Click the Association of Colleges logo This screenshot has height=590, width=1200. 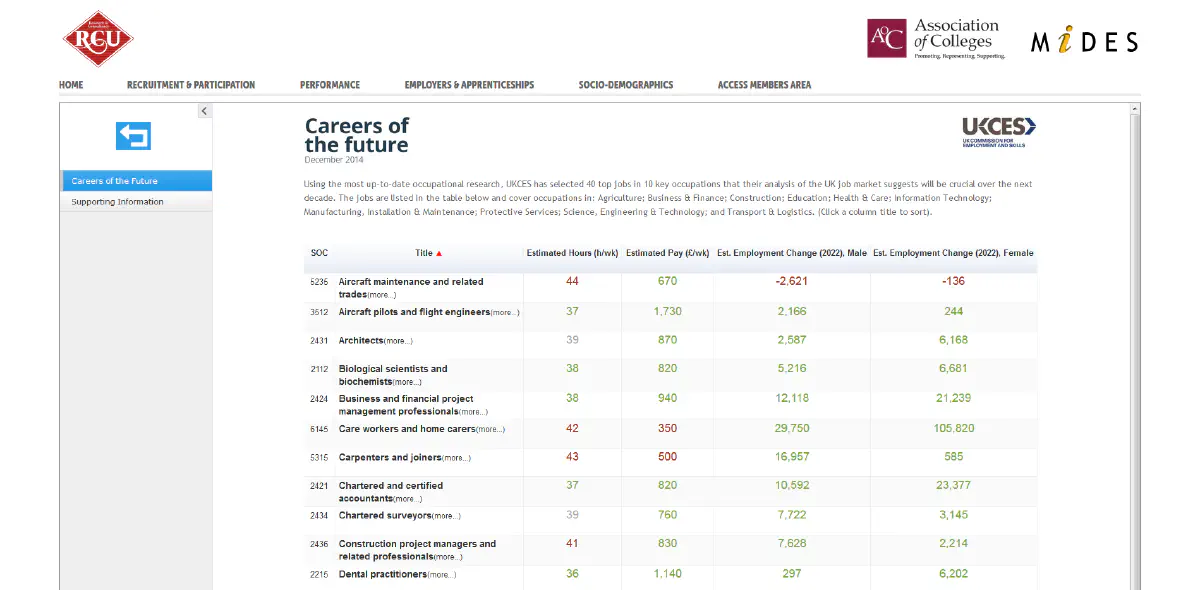(x=932, y=38)
